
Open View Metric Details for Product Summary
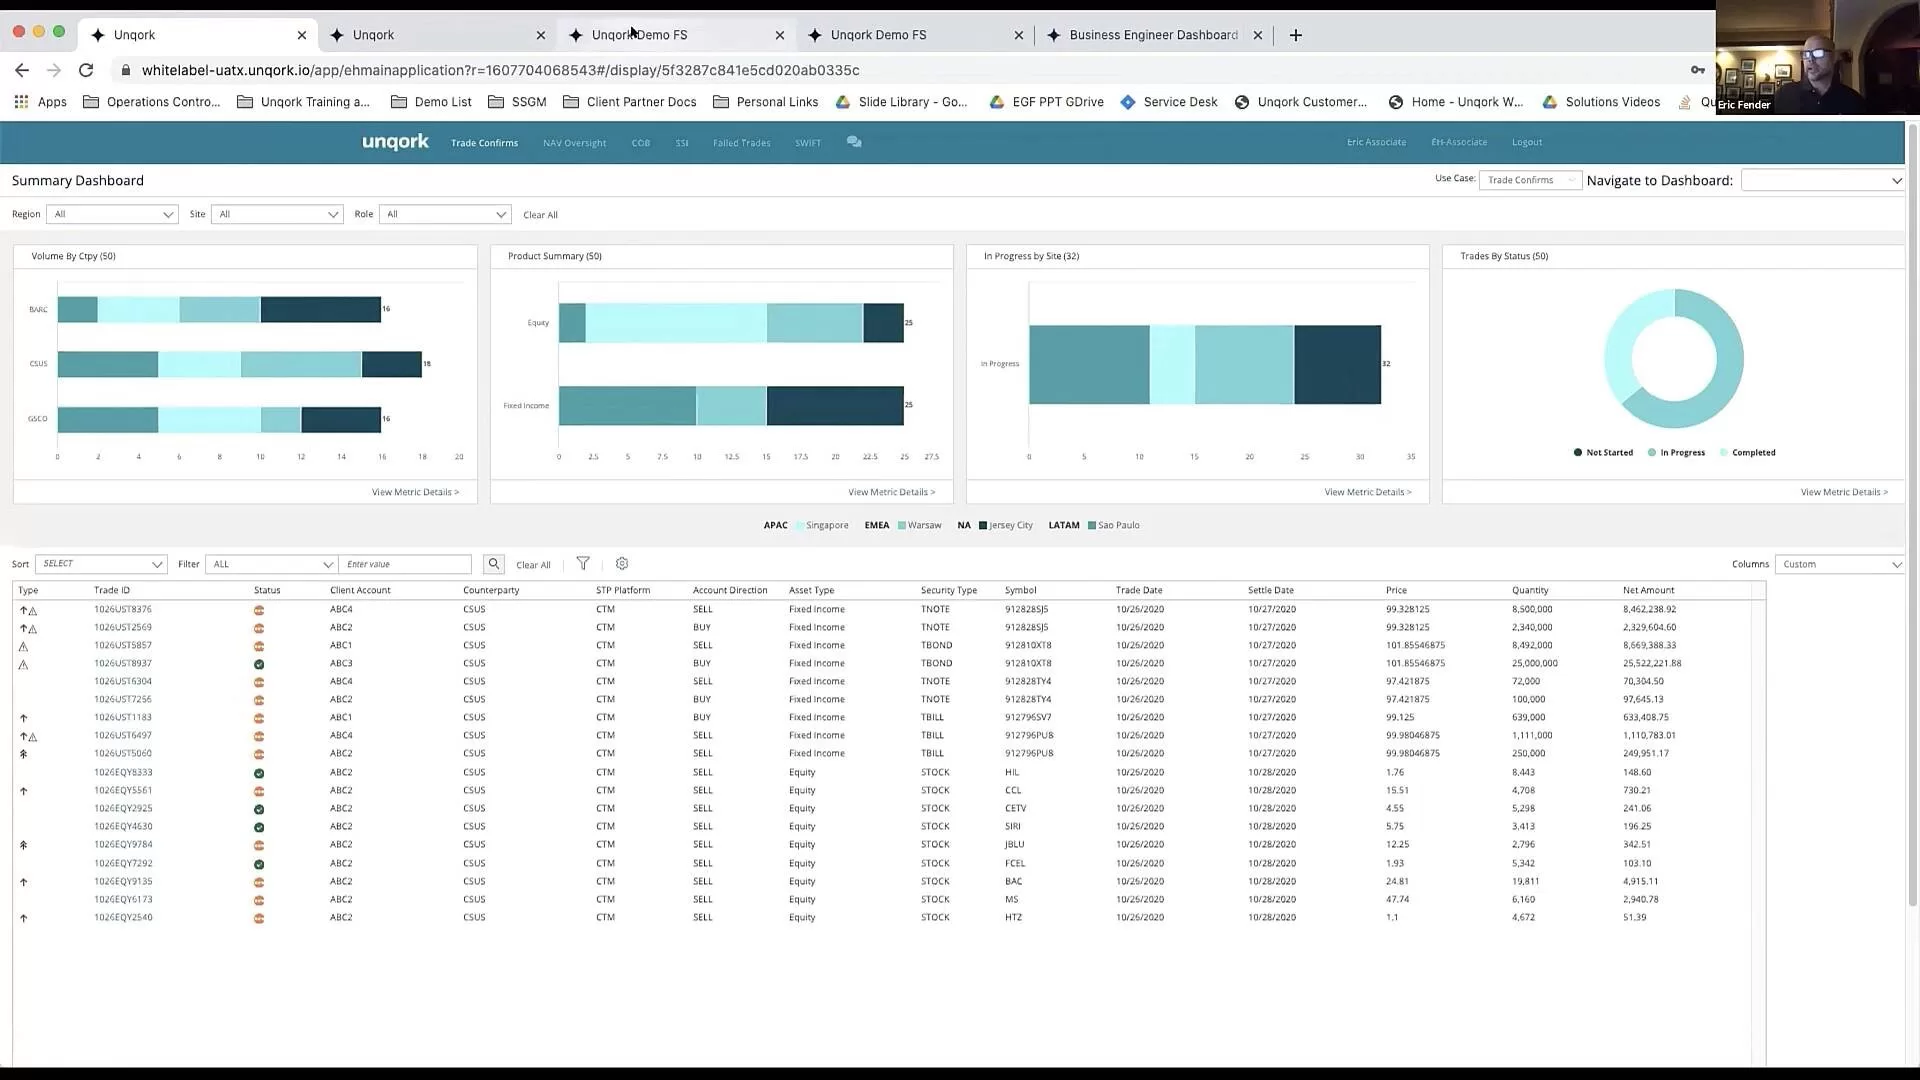[x=892, y=492]
